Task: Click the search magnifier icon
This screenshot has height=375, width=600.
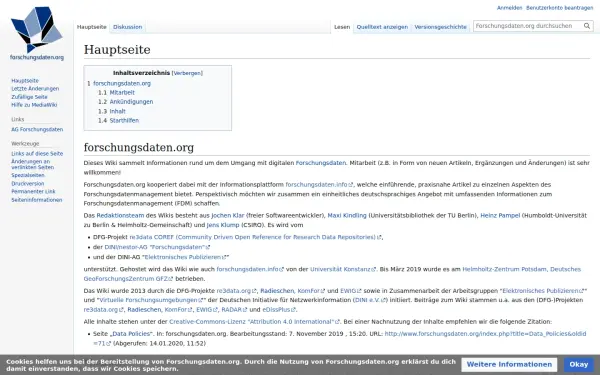Action: (x=587, y=26)
